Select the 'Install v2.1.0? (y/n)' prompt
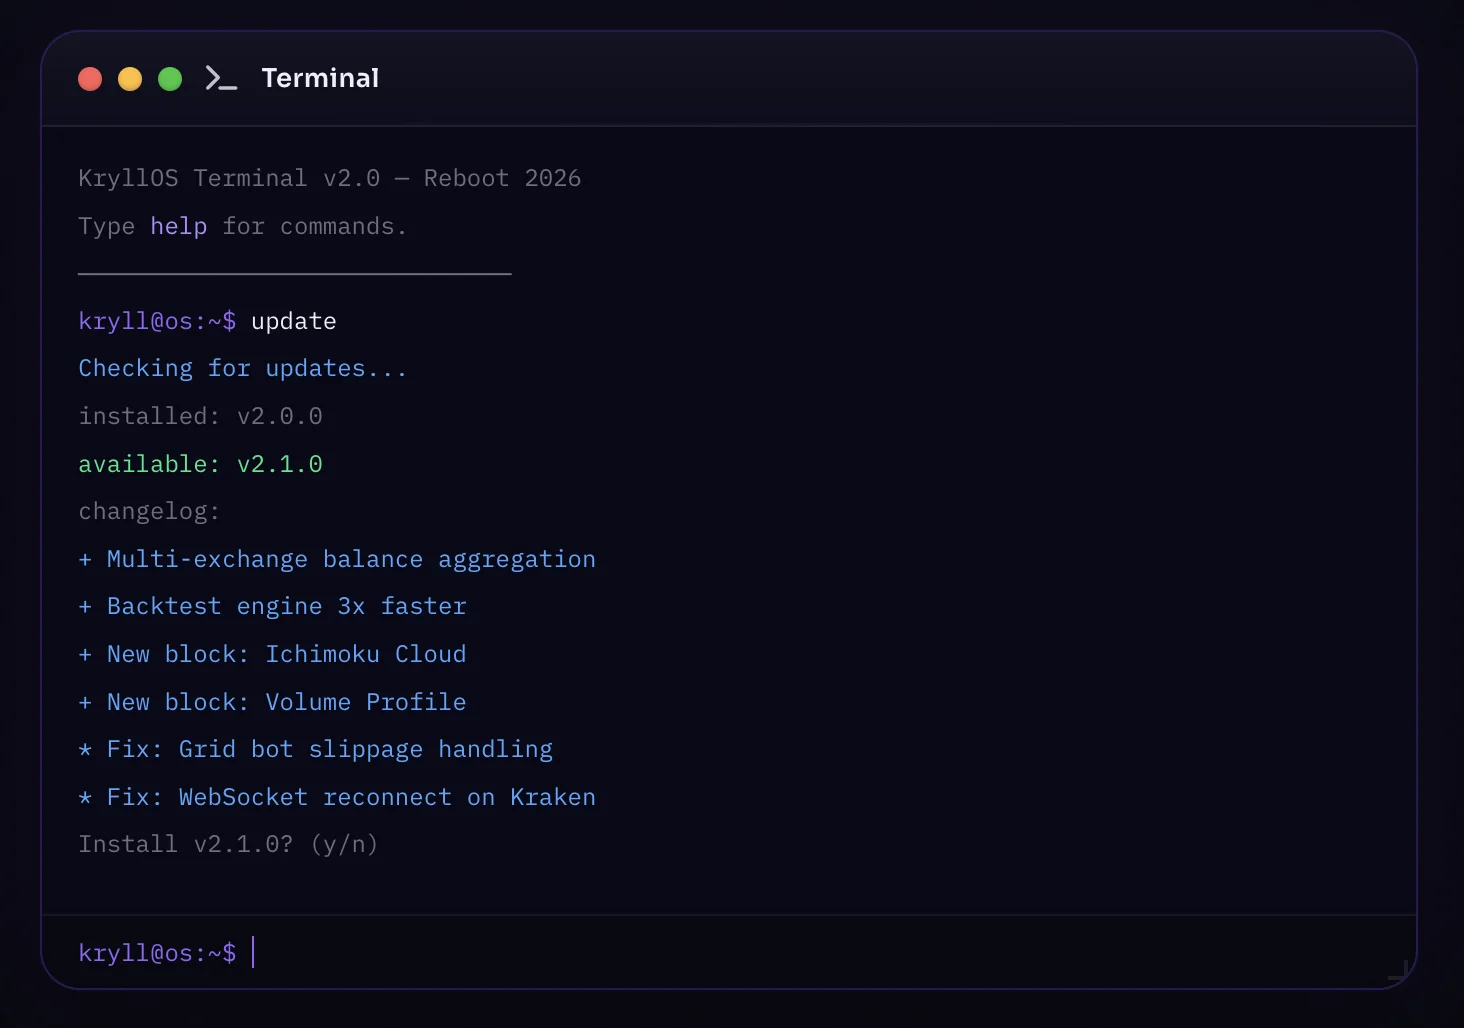1464x1028 pixels. click(x=228, y=843)
